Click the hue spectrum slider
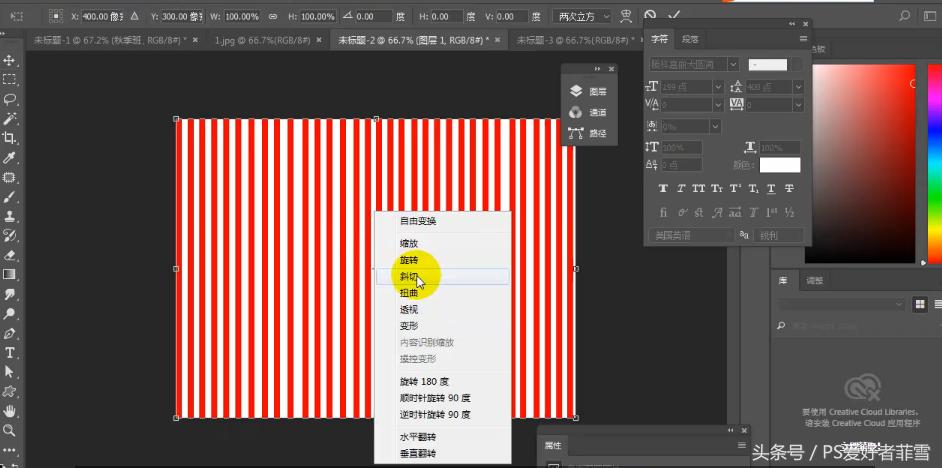942x468 pixels. pyautogui.click(x=935, y=163)
